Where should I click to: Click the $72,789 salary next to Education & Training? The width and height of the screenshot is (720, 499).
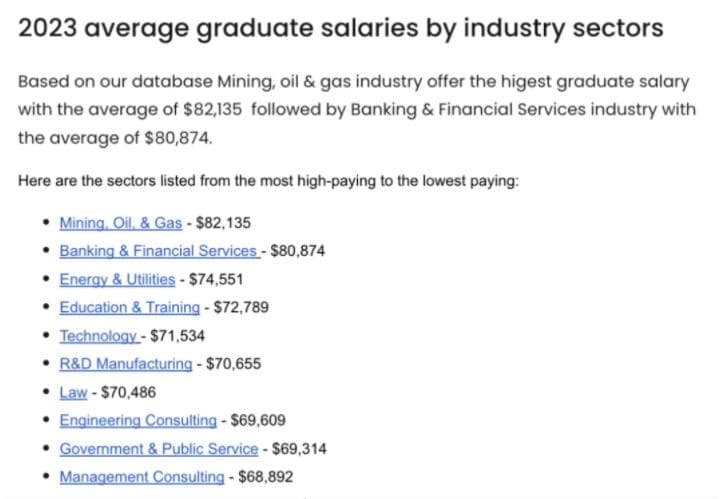point(241,308)
